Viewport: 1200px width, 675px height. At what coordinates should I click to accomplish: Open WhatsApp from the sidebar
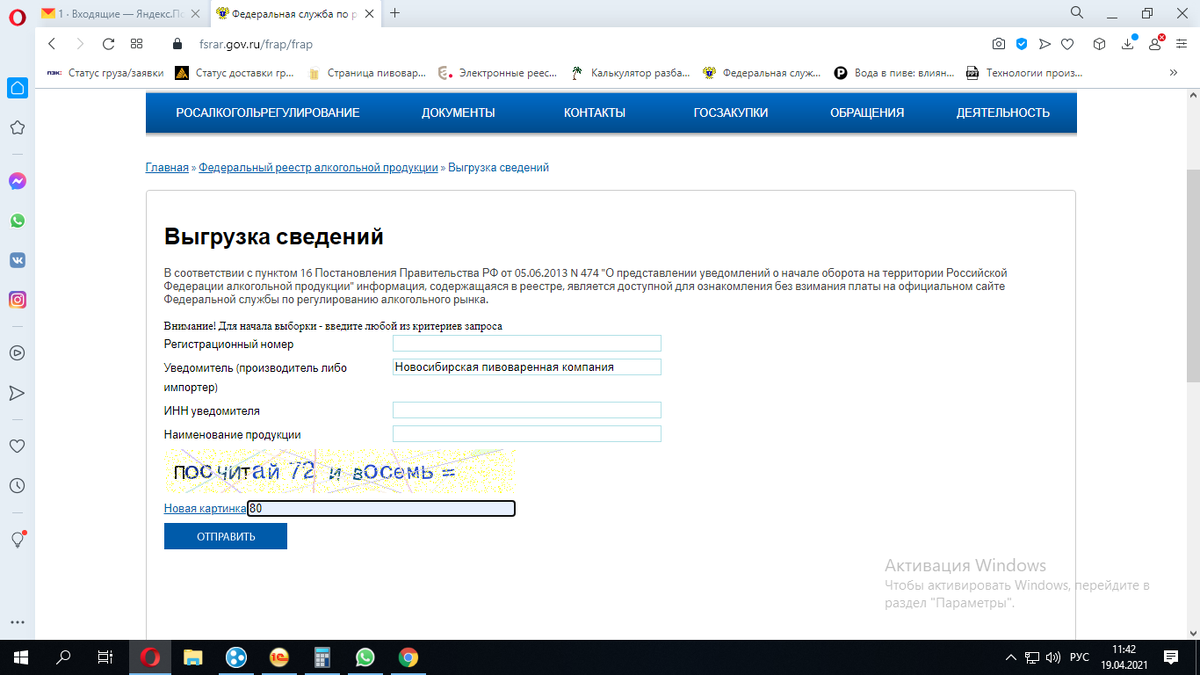[x=16, y=218]
